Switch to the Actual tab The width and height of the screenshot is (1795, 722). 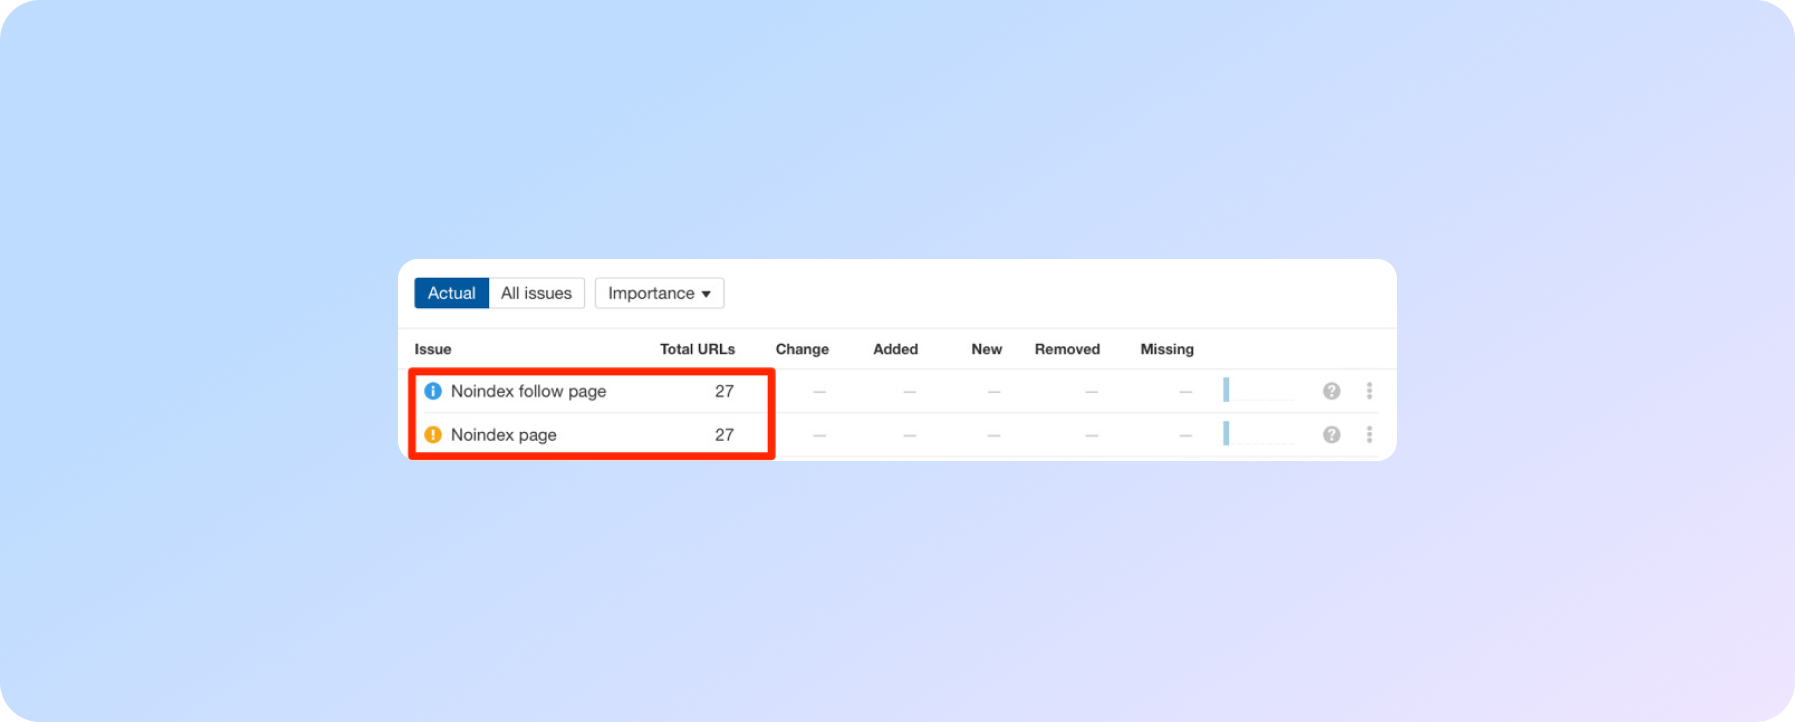[x=451, y=293]
